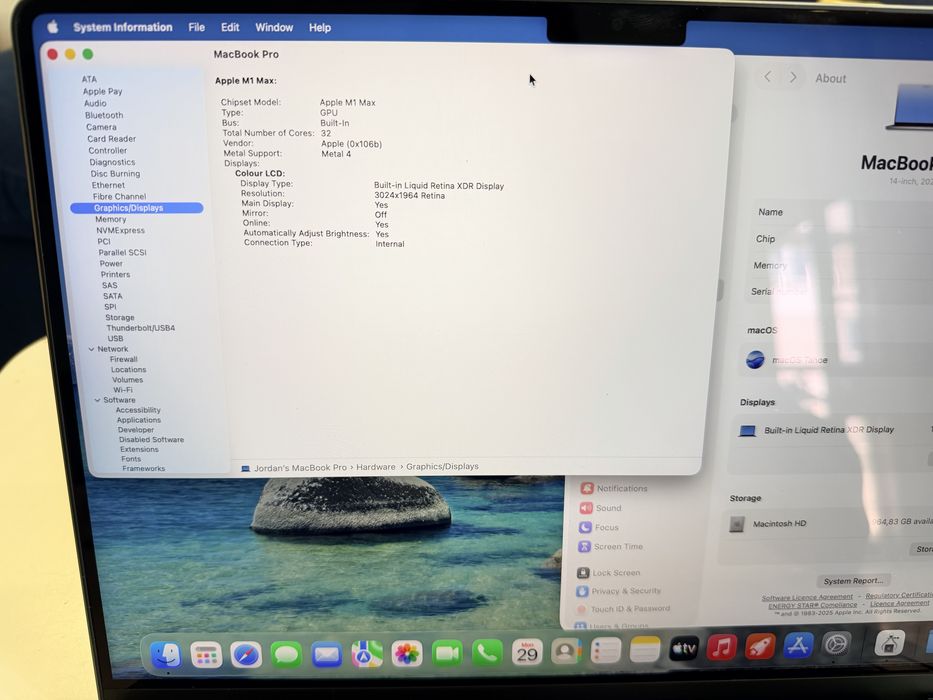Select Extensions under Software

tap(139, 449)
